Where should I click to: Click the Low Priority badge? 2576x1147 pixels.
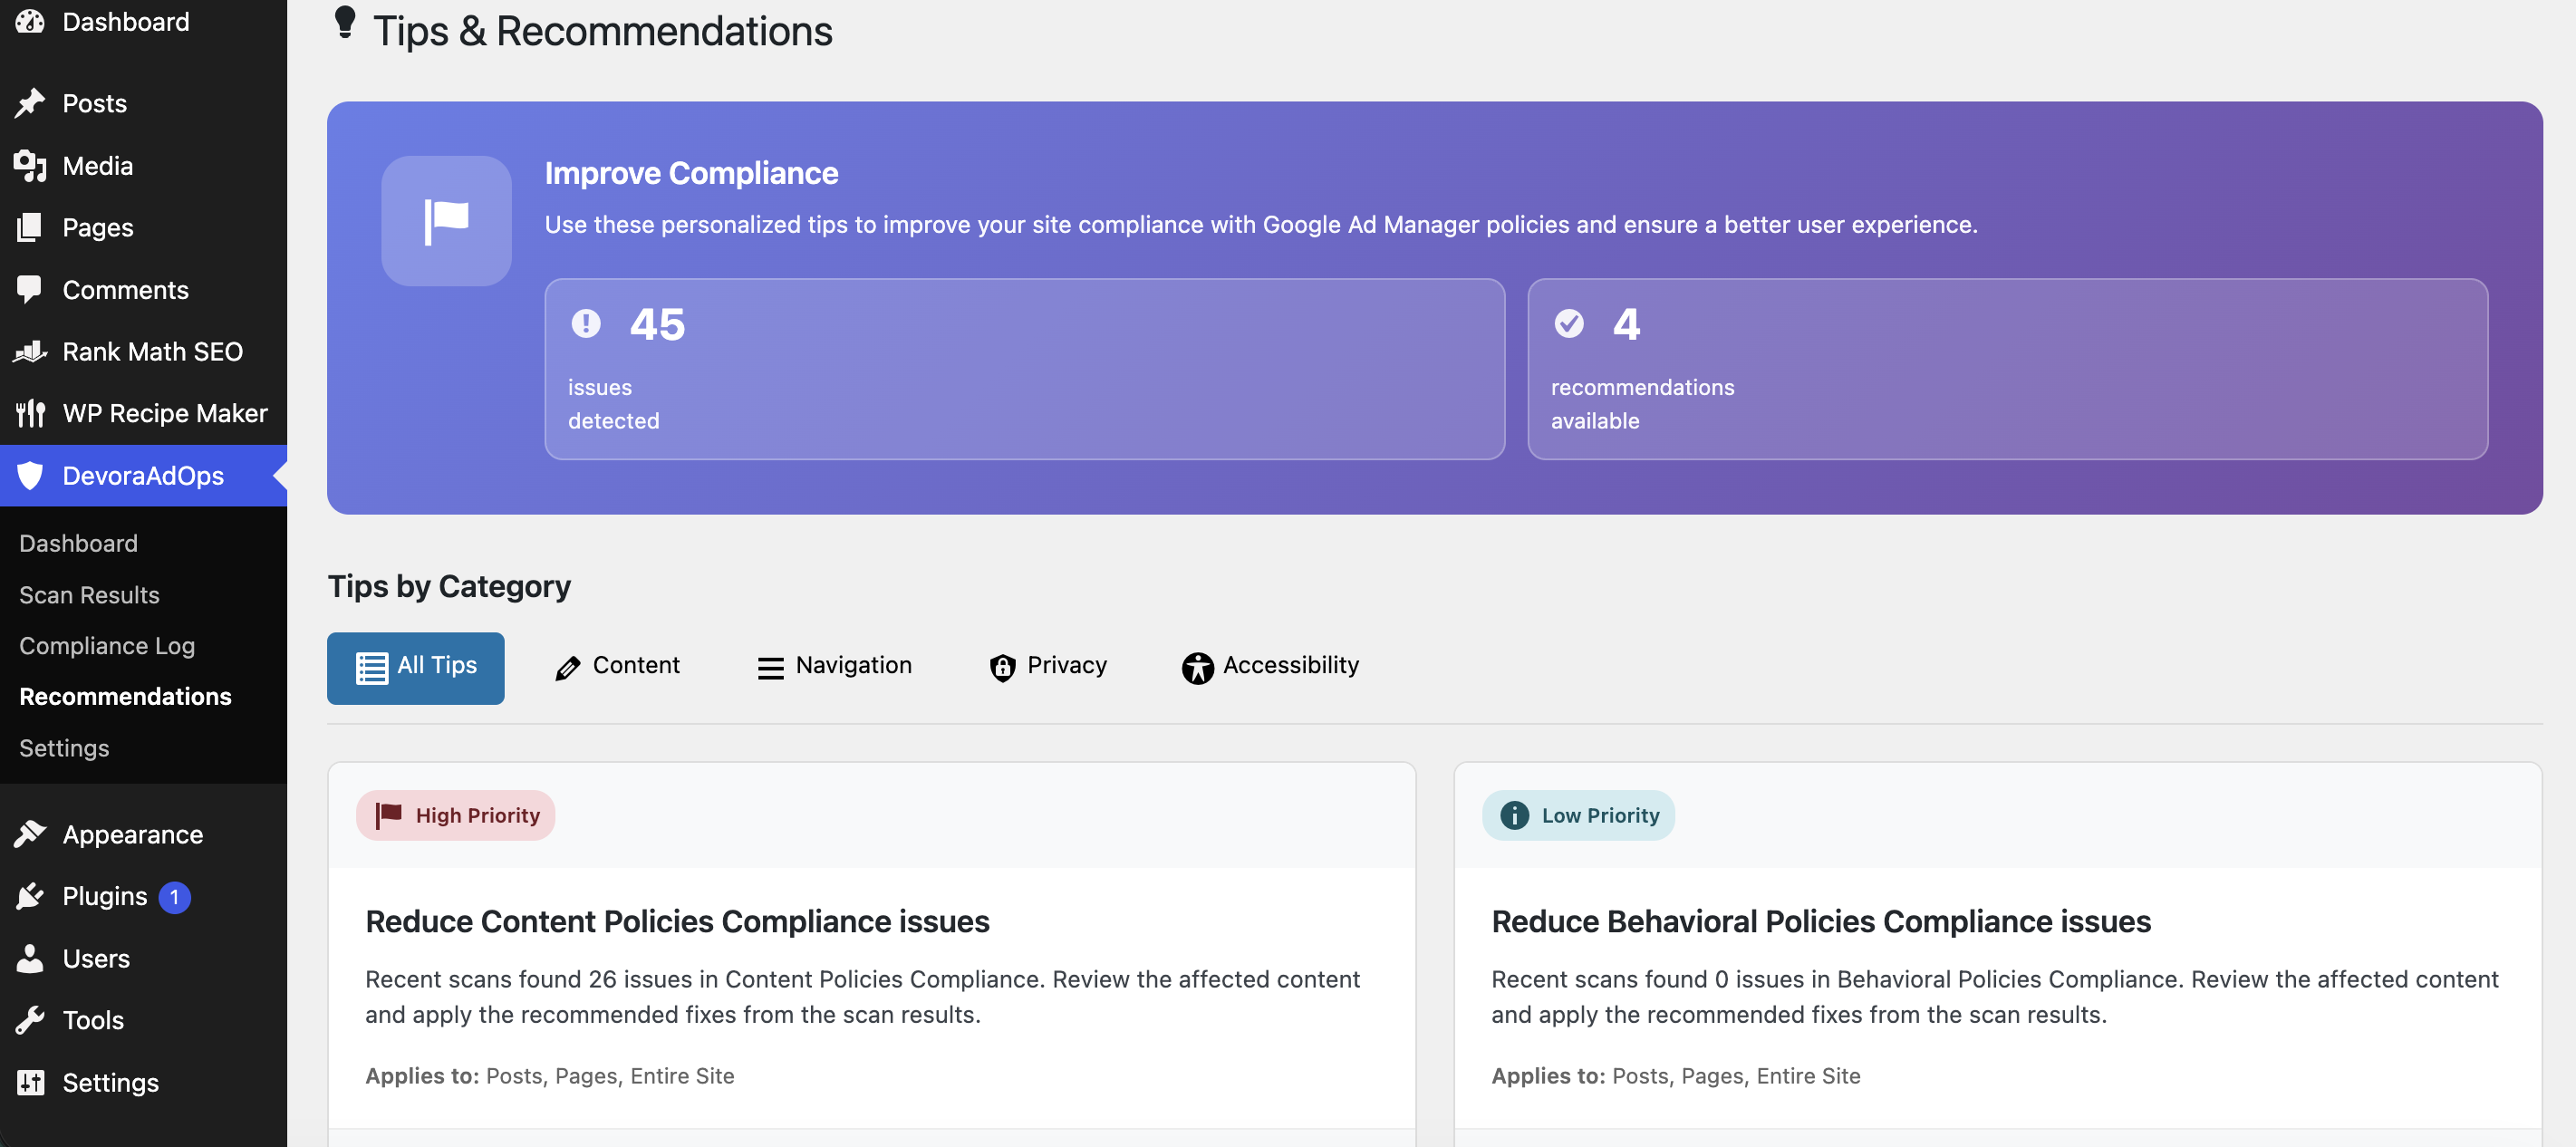[x=1578, y=815]
